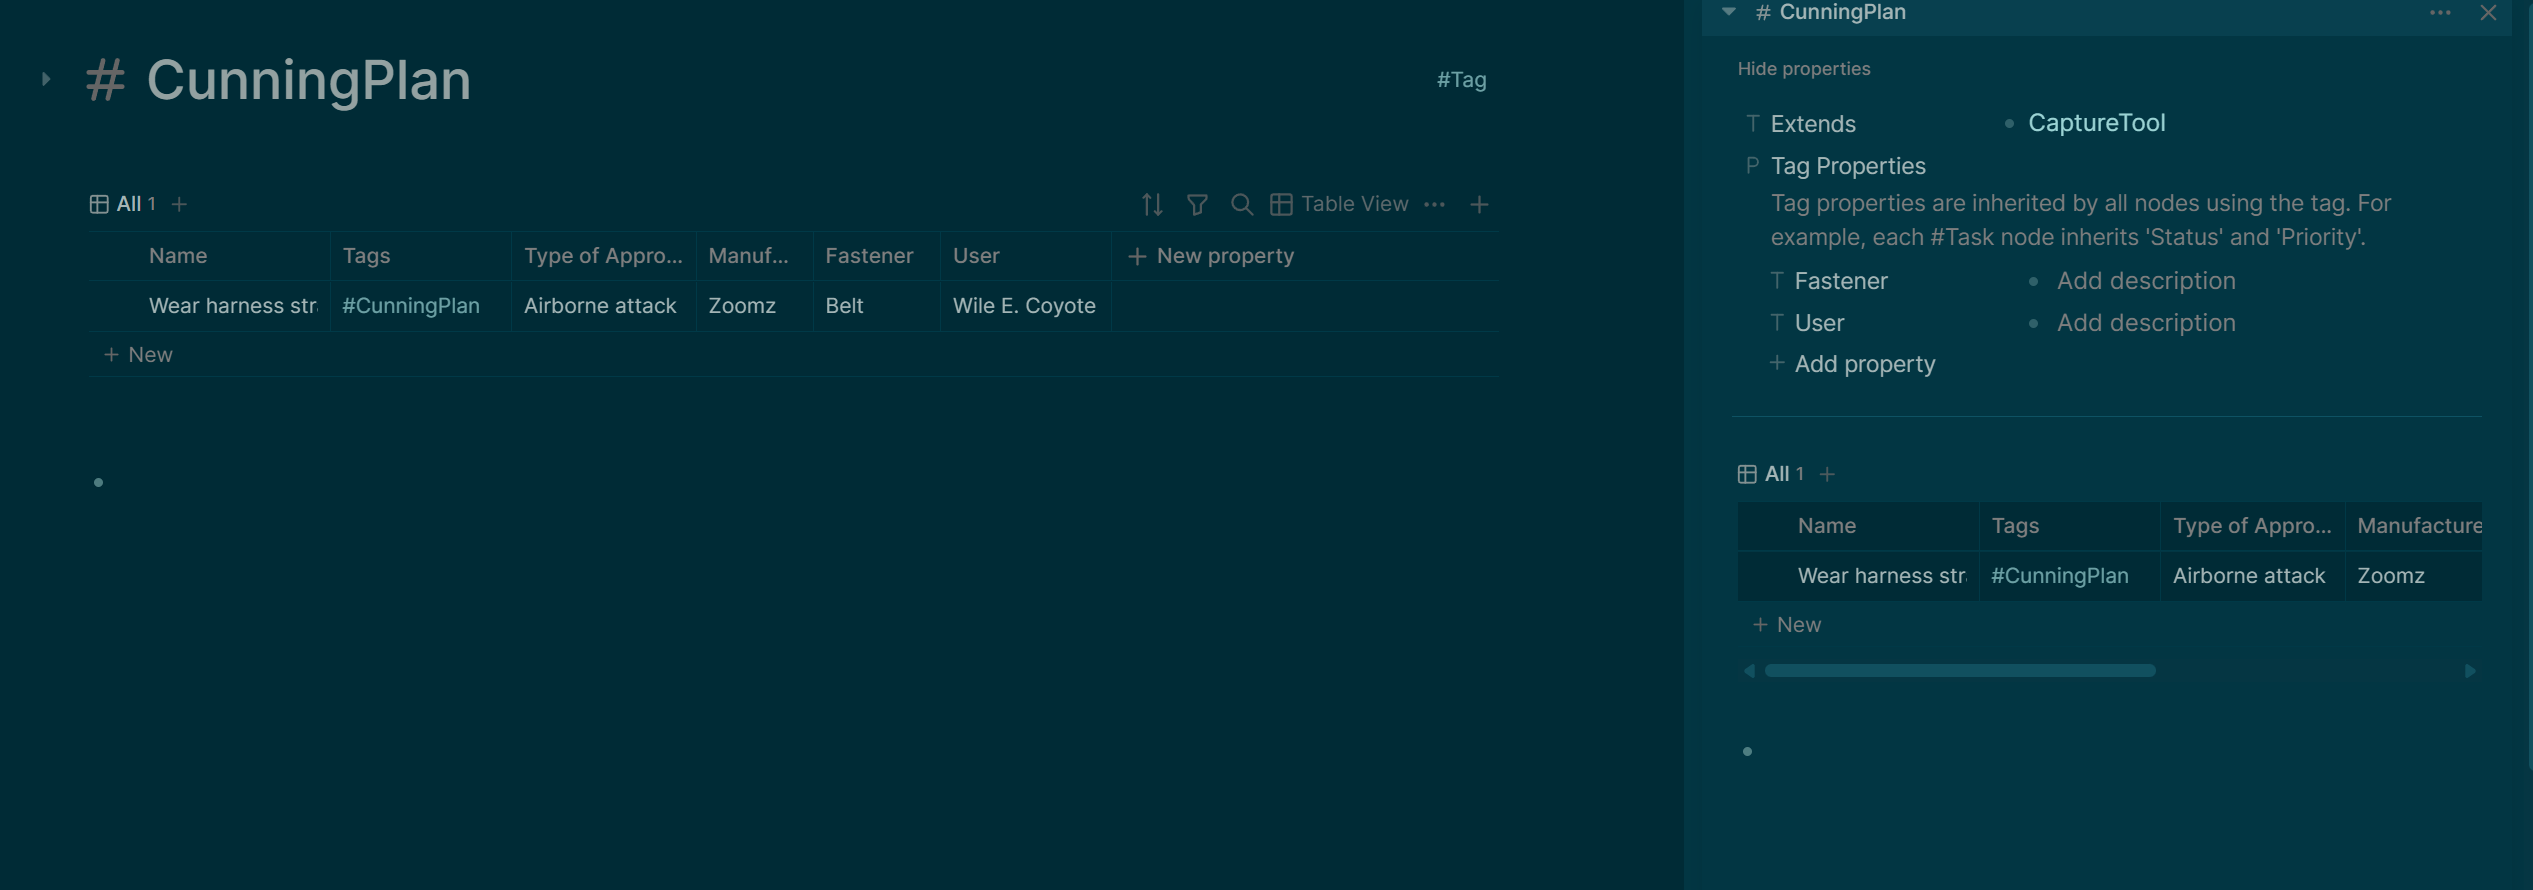Collapse the side panel CunningPlan header arrow

coord(1728,12)
